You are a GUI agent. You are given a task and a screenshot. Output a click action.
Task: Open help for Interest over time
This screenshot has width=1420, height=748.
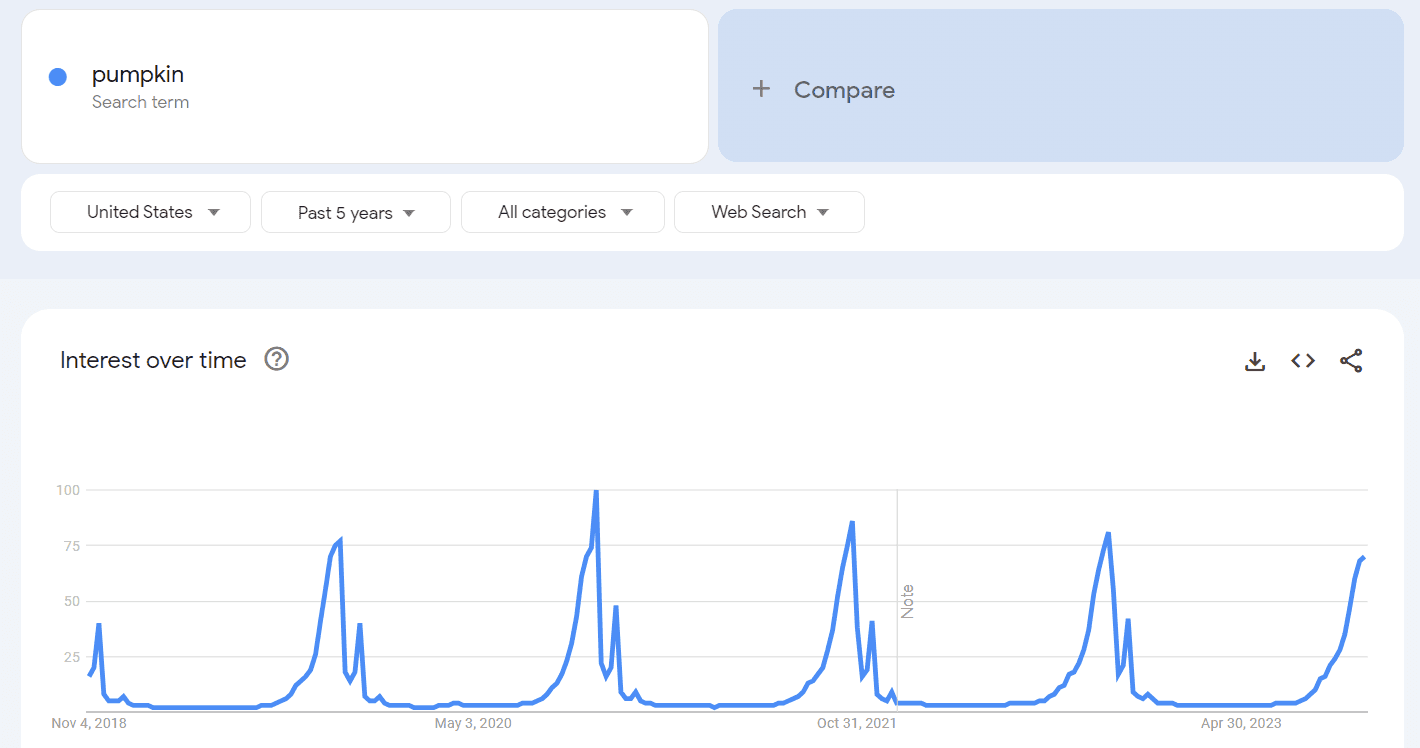tap(276, 359)
